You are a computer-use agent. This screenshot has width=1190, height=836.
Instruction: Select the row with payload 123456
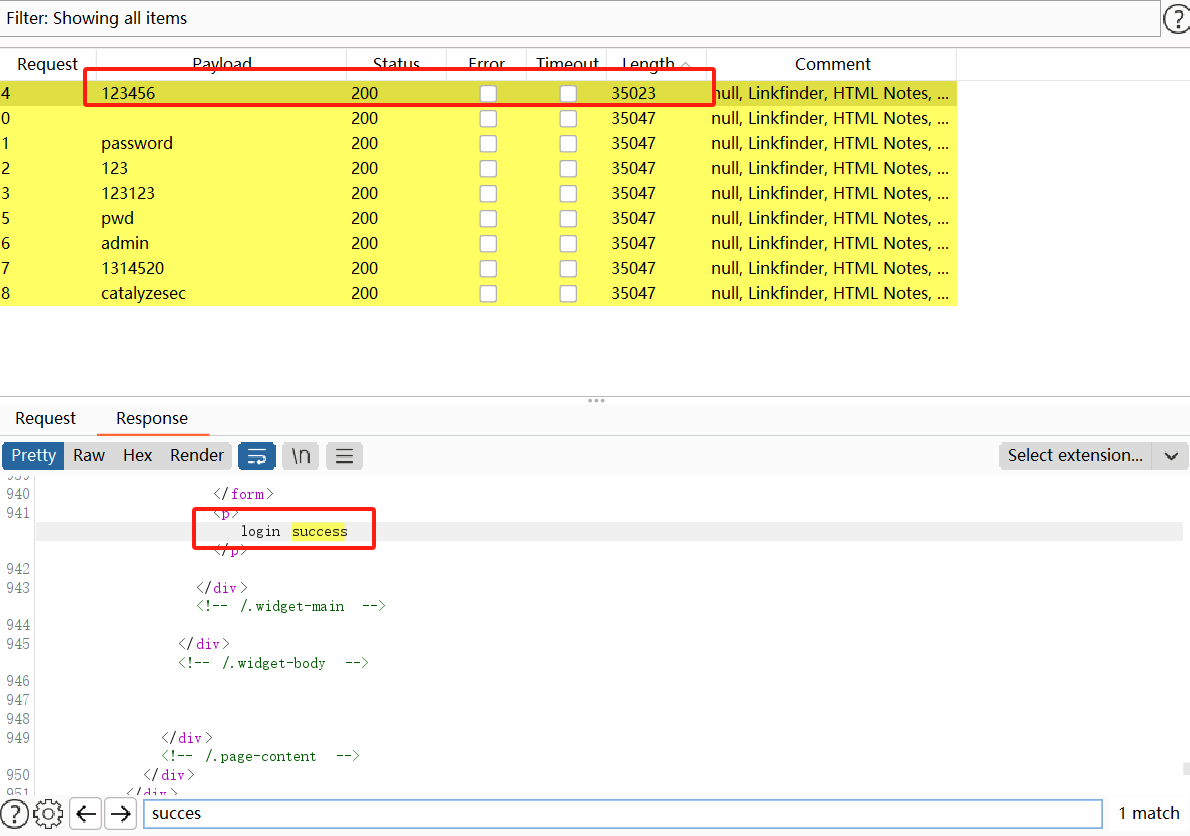(x=478, y=93)
